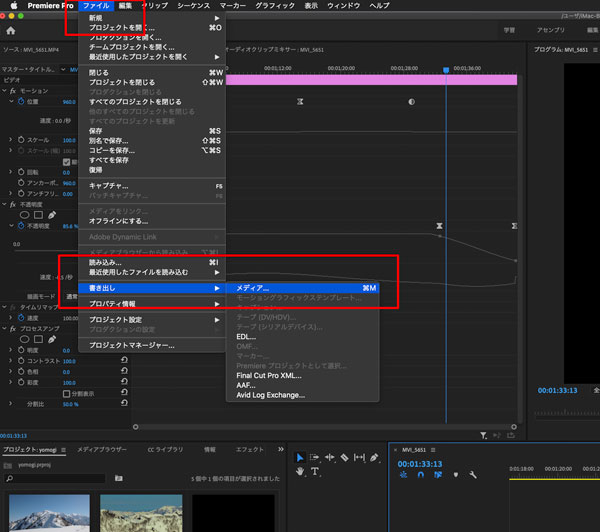This screenshot has width=600, height=532.
Task: Select the Pen tool in tools panel
Action: (374, 457)
